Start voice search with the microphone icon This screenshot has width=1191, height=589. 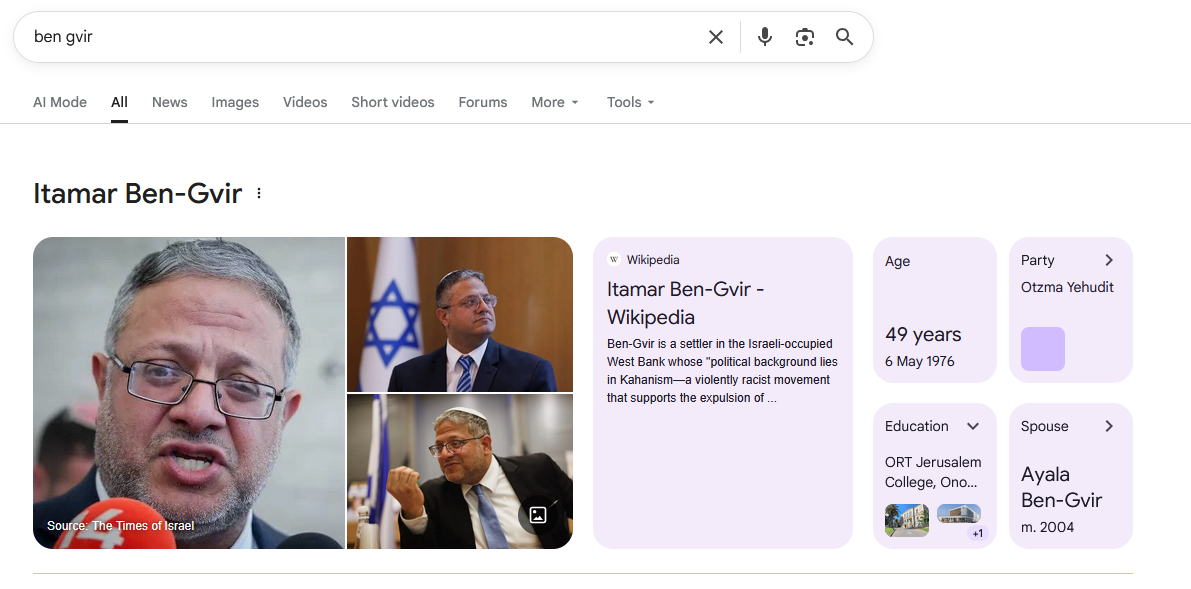click(765, 37)
